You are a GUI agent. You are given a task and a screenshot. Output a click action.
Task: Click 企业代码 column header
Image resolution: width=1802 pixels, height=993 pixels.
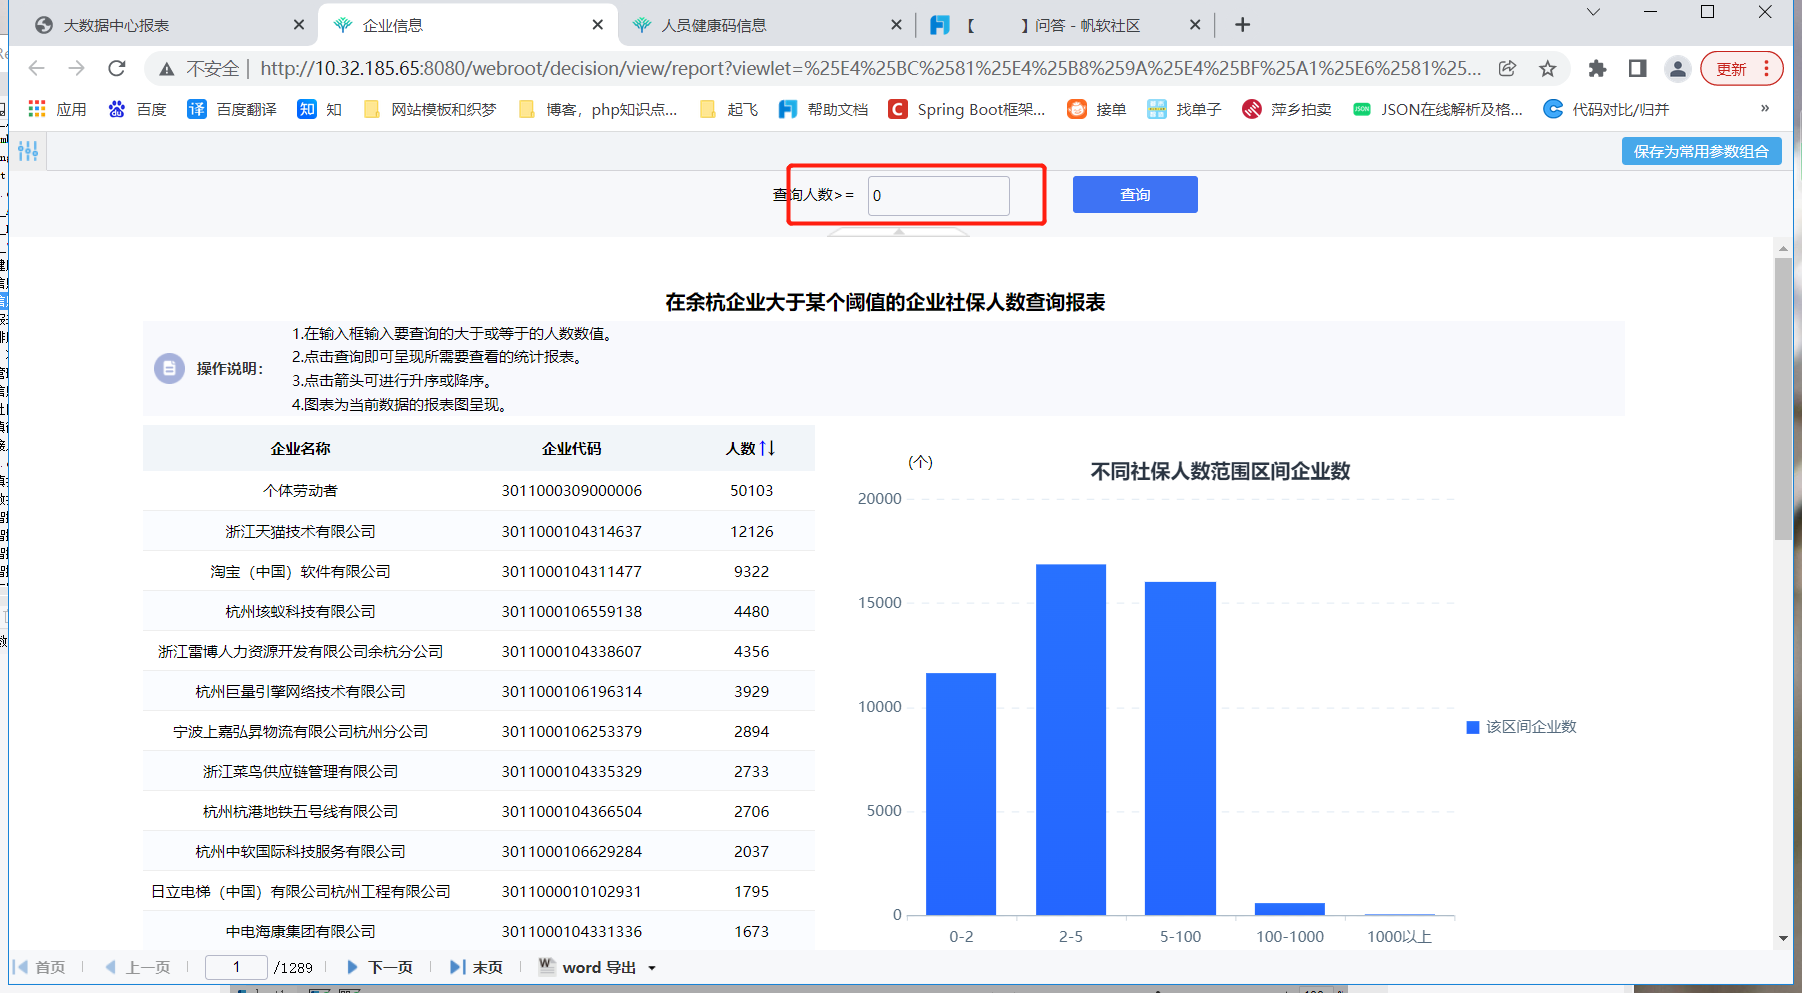(572, 448)
